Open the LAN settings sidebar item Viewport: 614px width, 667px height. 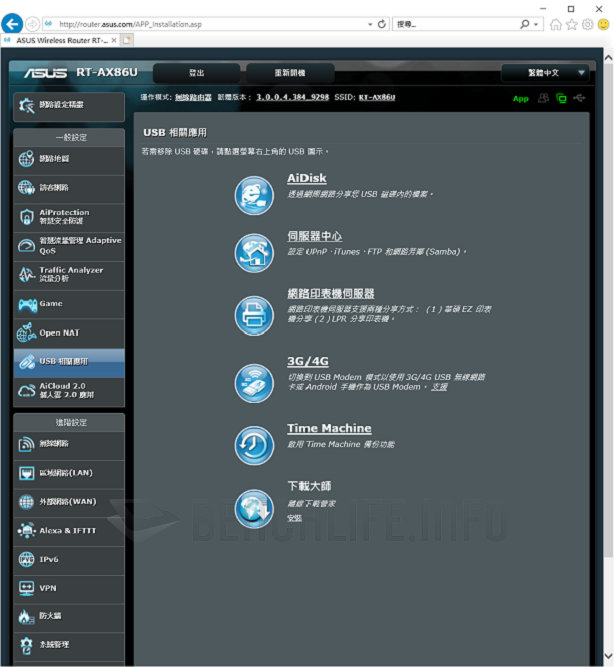(x=69, y=473)
